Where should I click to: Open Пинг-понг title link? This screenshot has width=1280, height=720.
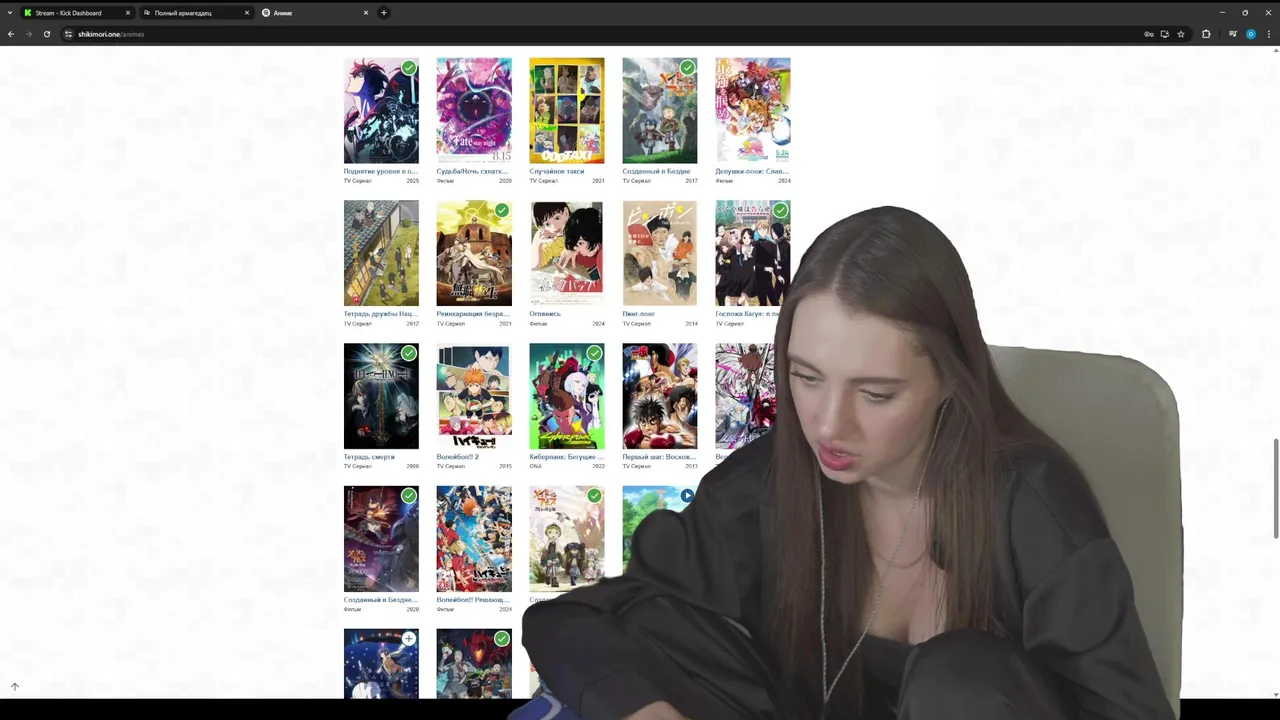coord(639,314)
